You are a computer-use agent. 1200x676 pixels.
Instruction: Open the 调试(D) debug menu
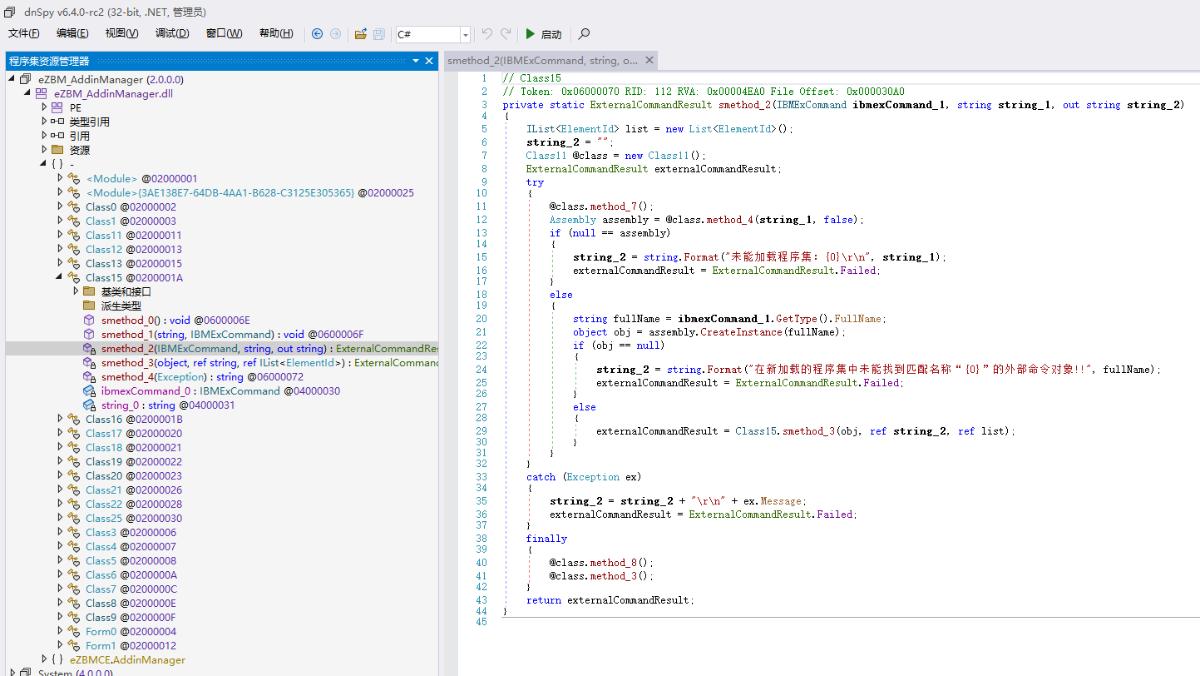point(172,34)
